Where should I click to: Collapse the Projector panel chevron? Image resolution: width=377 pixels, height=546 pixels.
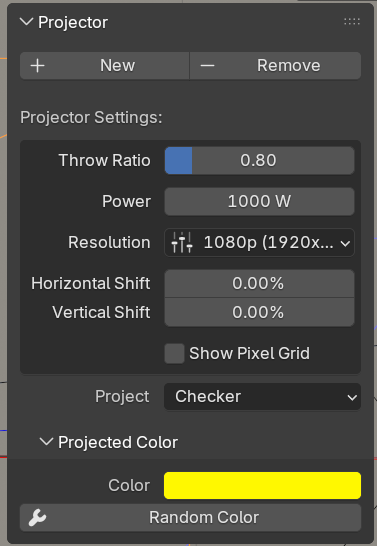[x=26, y=22]
